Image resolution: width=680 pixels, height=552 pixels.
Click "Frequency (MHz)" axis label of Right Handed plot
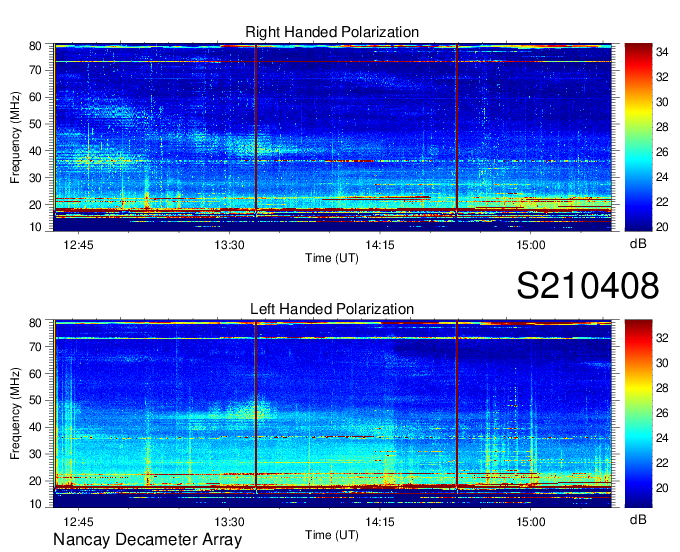pos(15,137)
